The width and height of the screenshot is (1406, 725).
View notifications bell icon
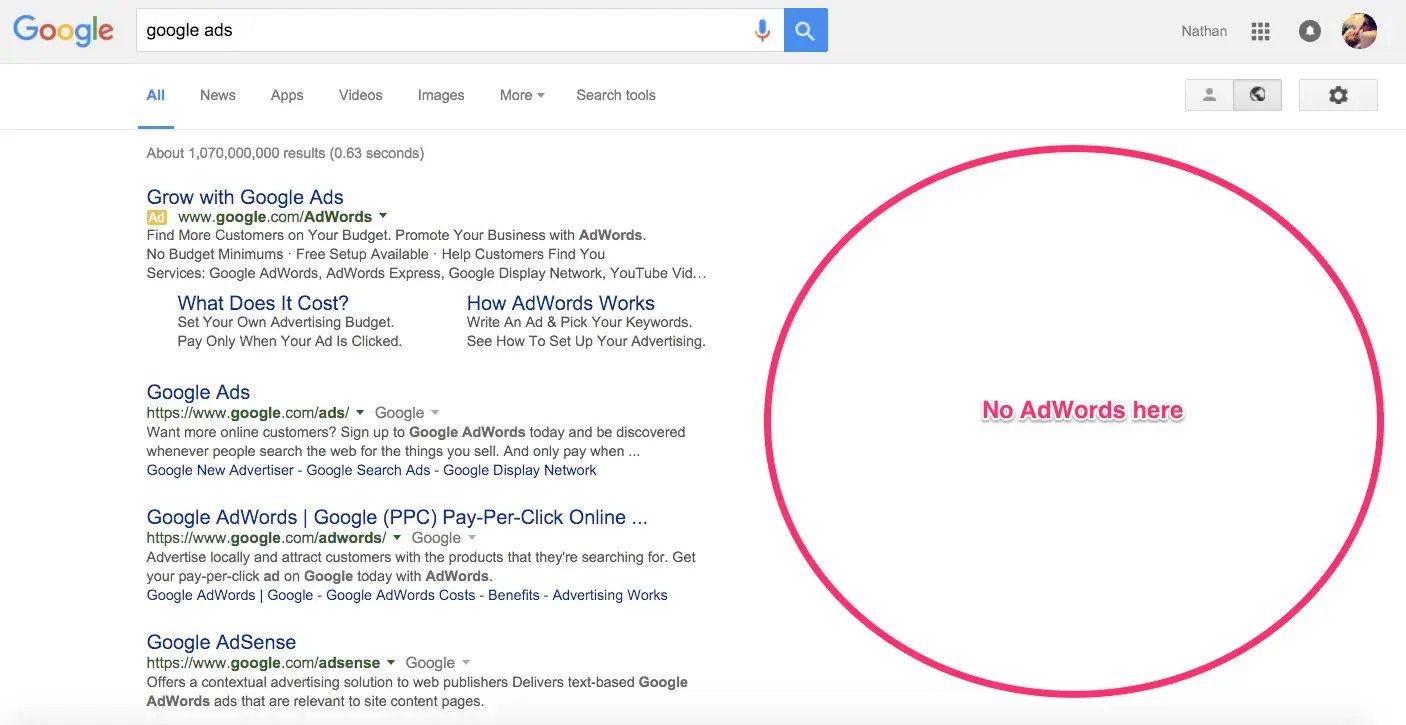tap(1309, 31)
